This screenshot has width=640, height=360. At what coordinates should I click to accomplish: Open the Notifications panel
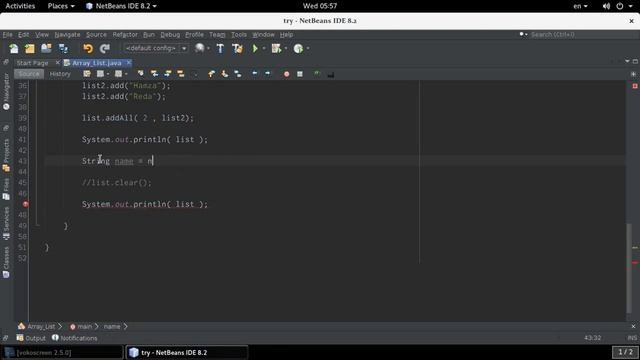pyautogui.click(x=75, y=338)
